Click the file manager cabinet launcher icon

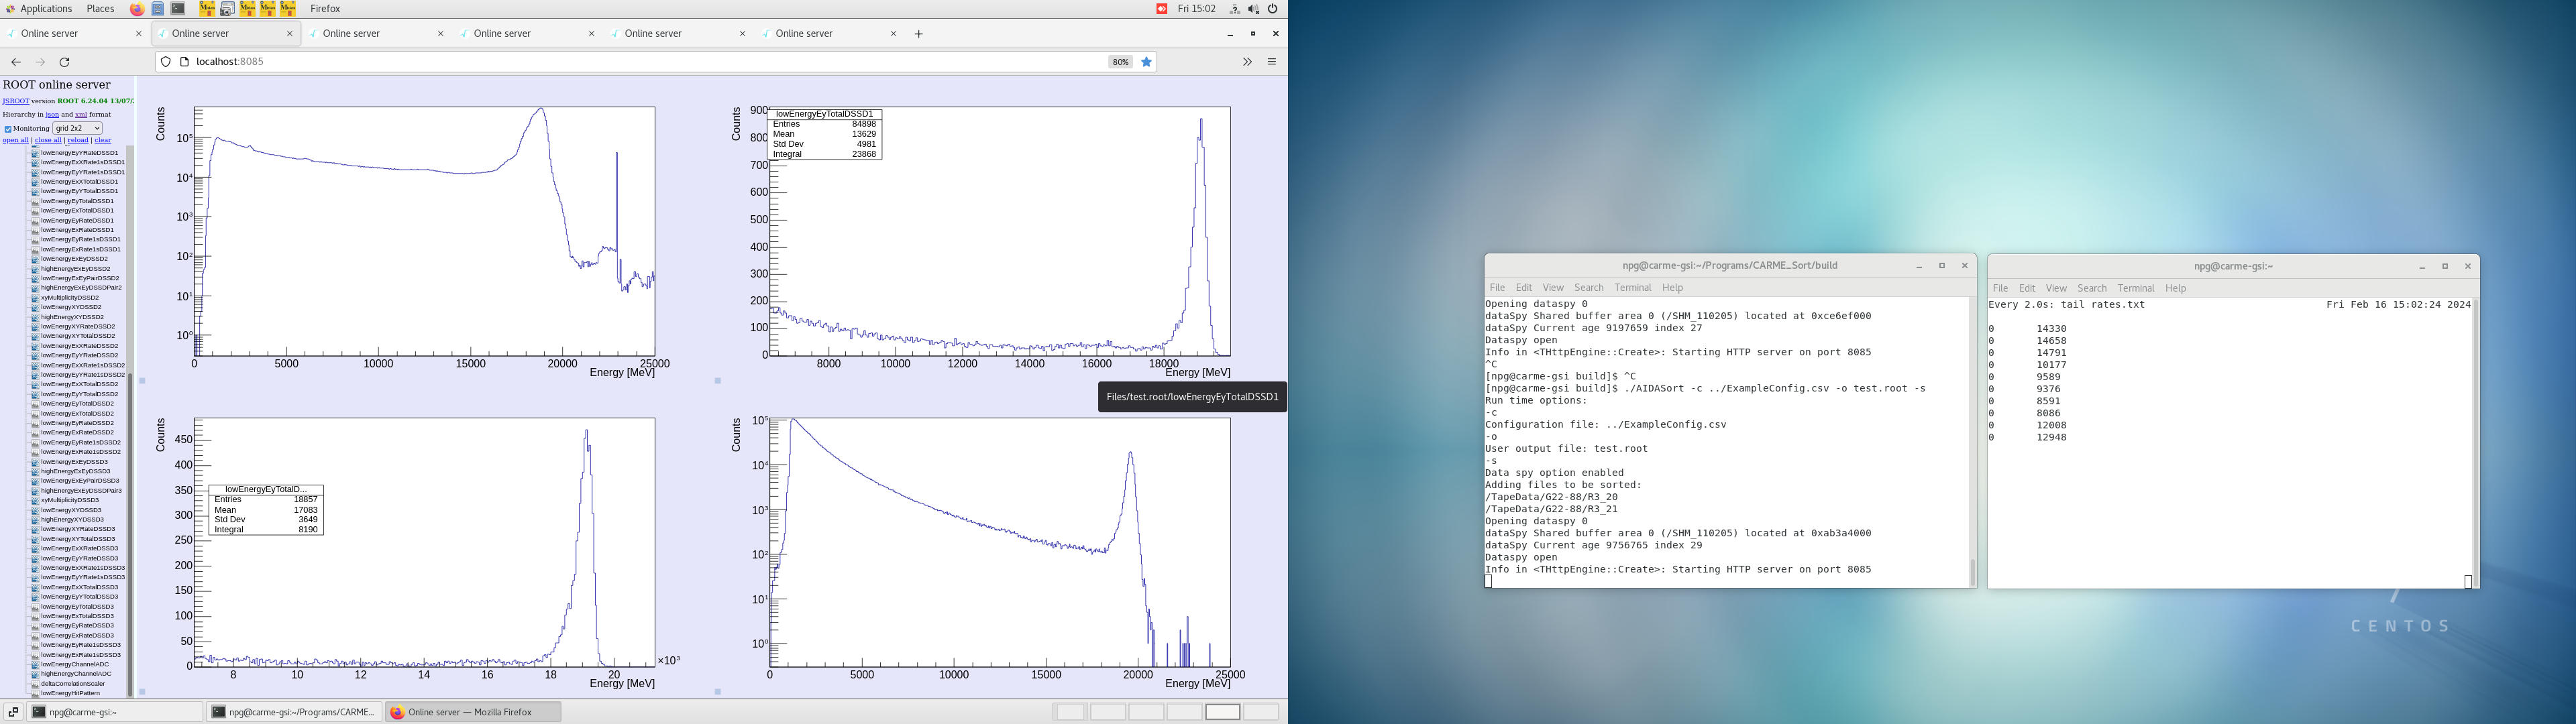pos(158,9)
